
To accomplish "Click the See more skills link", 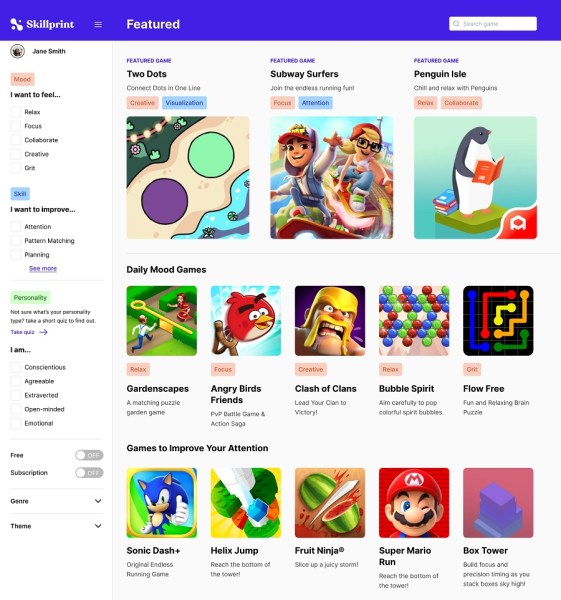I will (43, 268).
